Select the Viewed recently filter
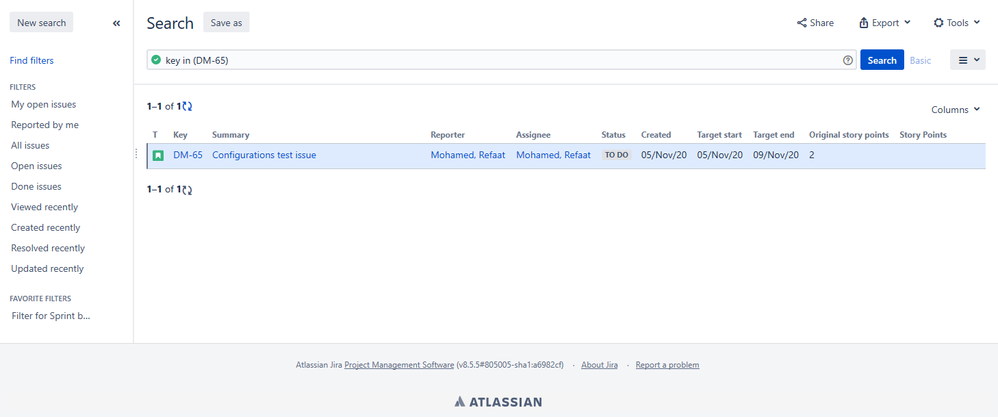Viewport: 998px width, 417px height. tap(45, 207)
